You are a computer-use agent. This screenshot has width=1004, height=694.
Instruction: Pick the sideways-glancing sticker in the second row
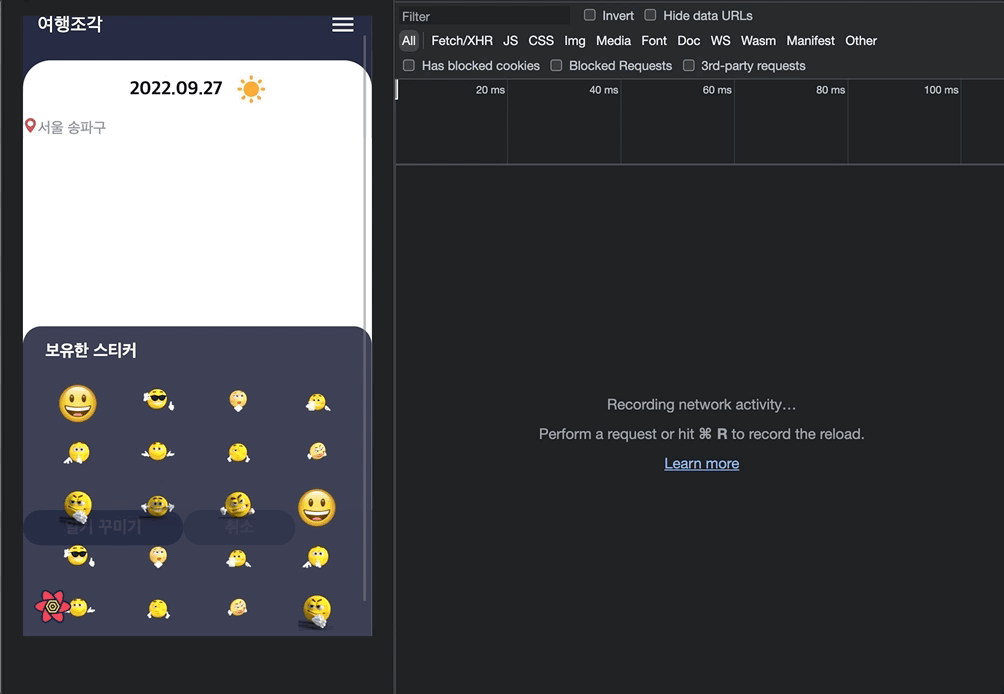click(x=238, y=453)
